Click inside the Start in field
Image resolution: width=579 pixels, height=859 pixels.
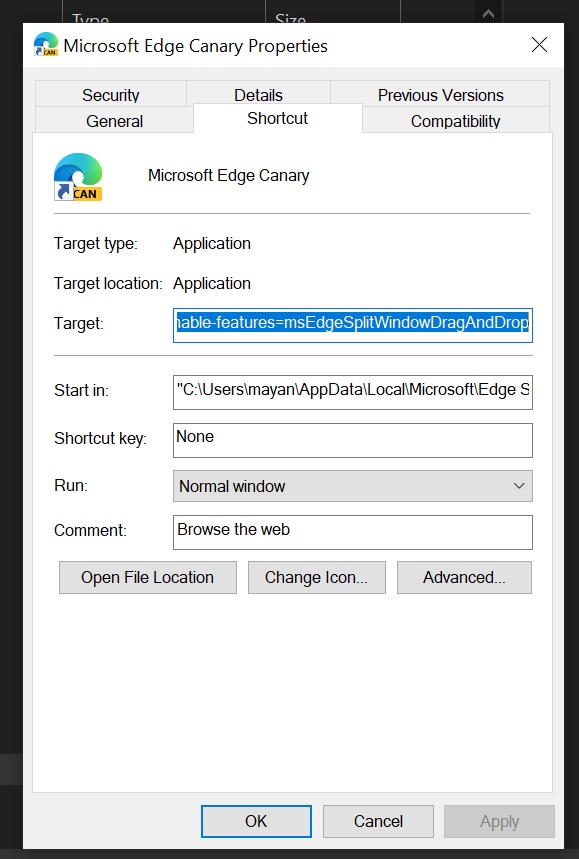[352, 392]
